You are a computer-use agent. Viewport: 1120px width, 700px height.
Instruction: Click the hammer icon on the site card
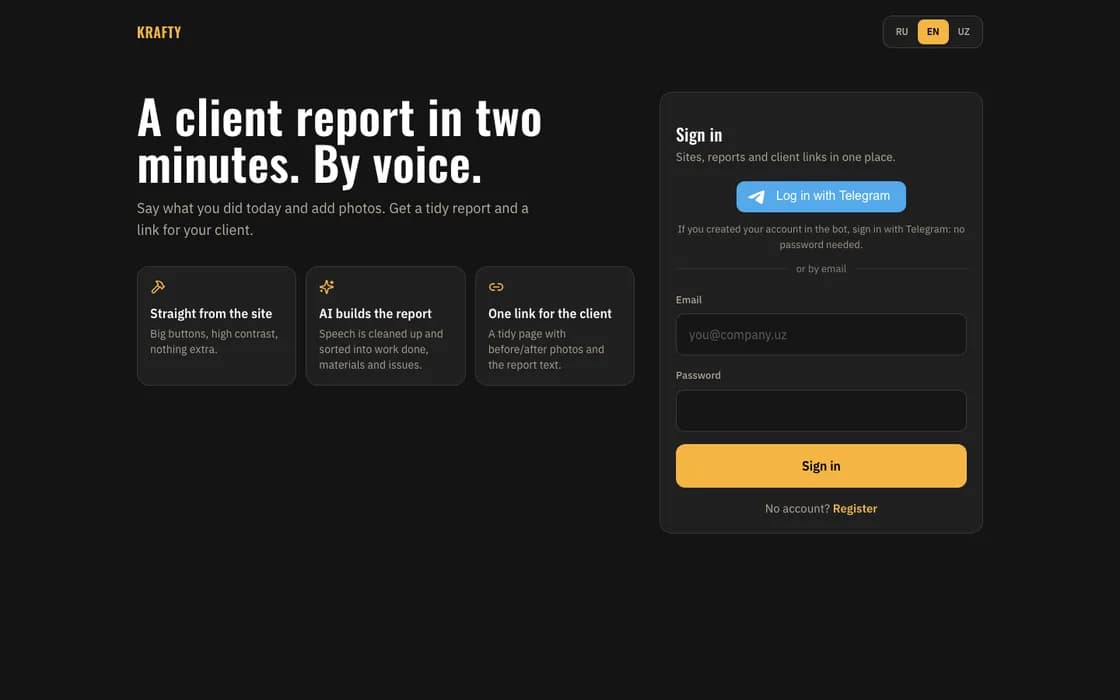(x=158, y=286)
